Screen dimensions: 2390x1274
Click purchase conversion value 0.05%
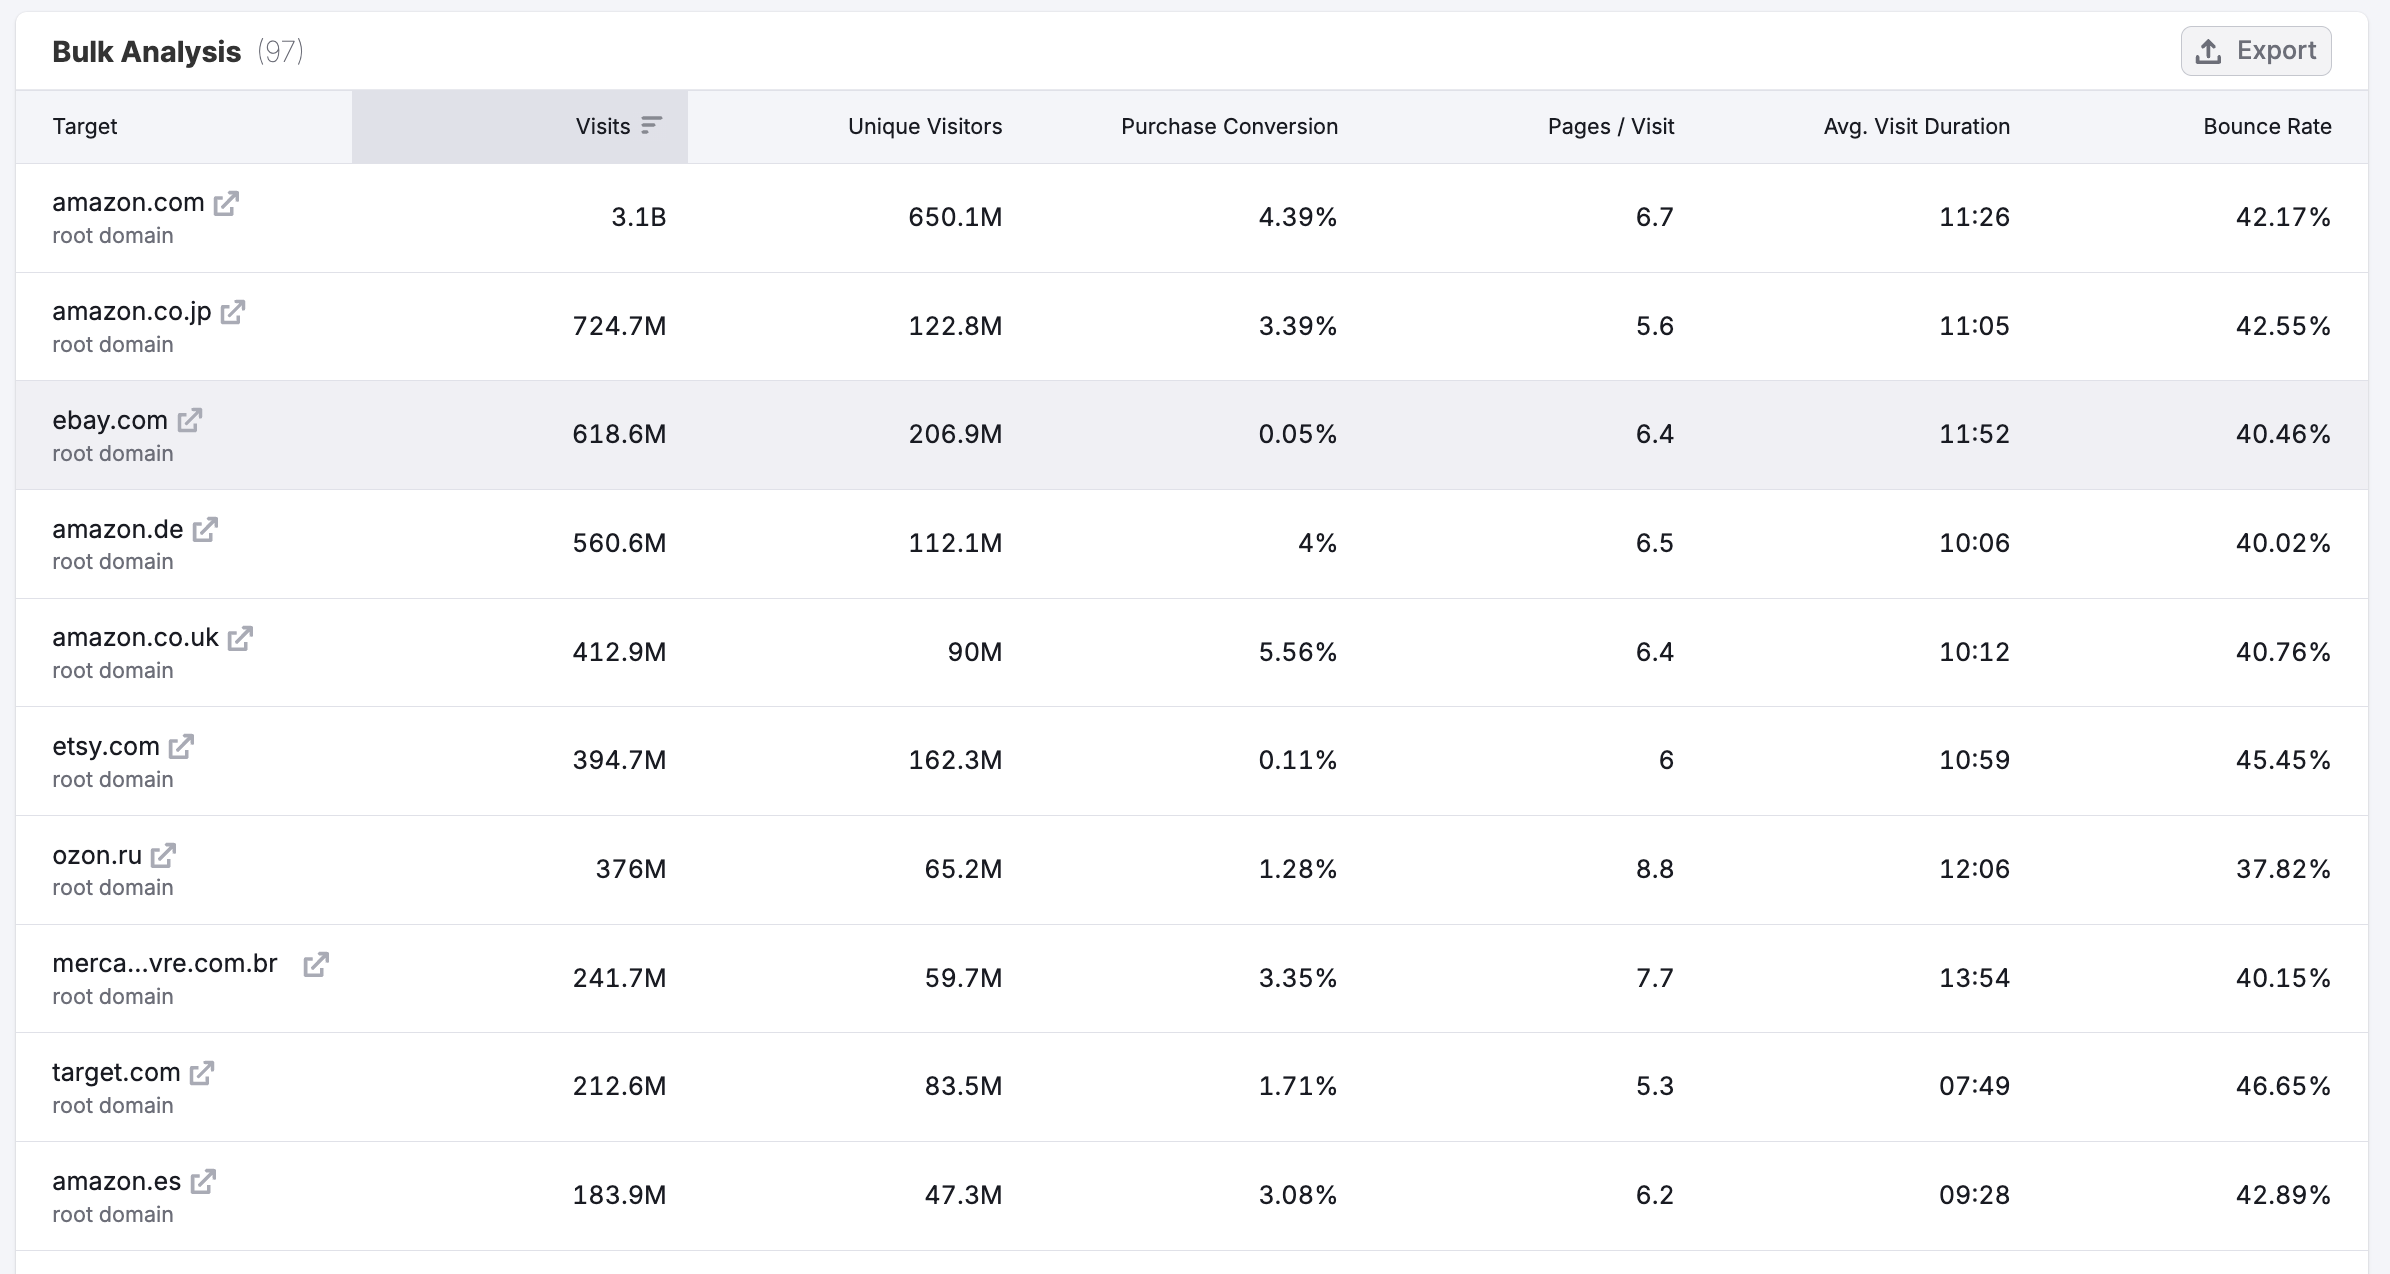(x=1298, y=434)
